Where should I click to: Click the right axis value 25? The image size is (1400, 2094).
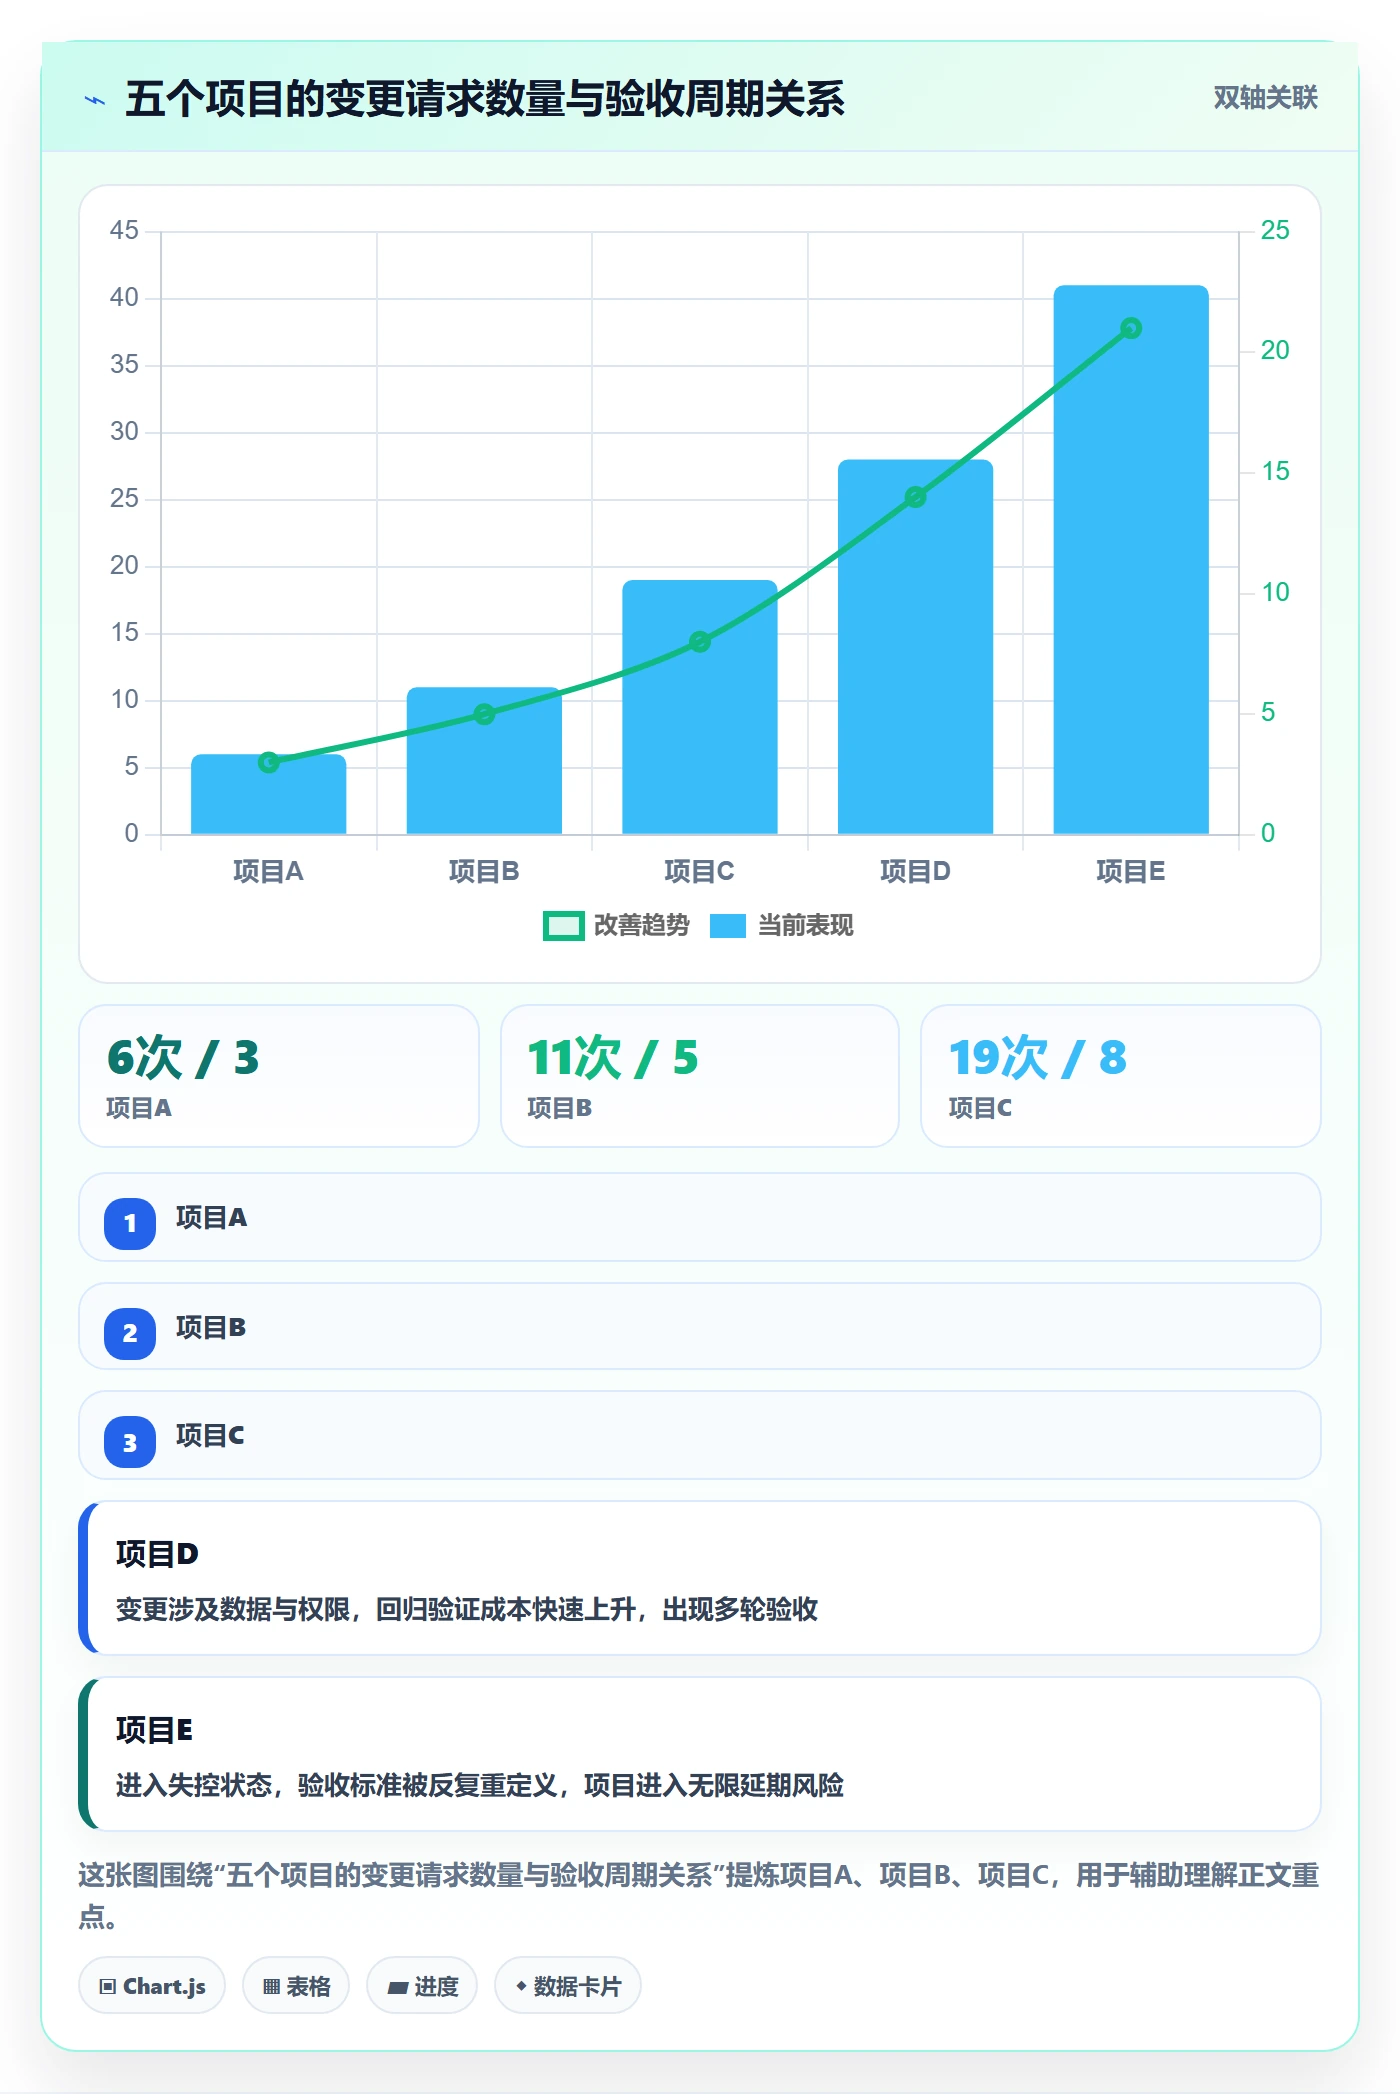pyautogui.click(x=1275, y=231)
